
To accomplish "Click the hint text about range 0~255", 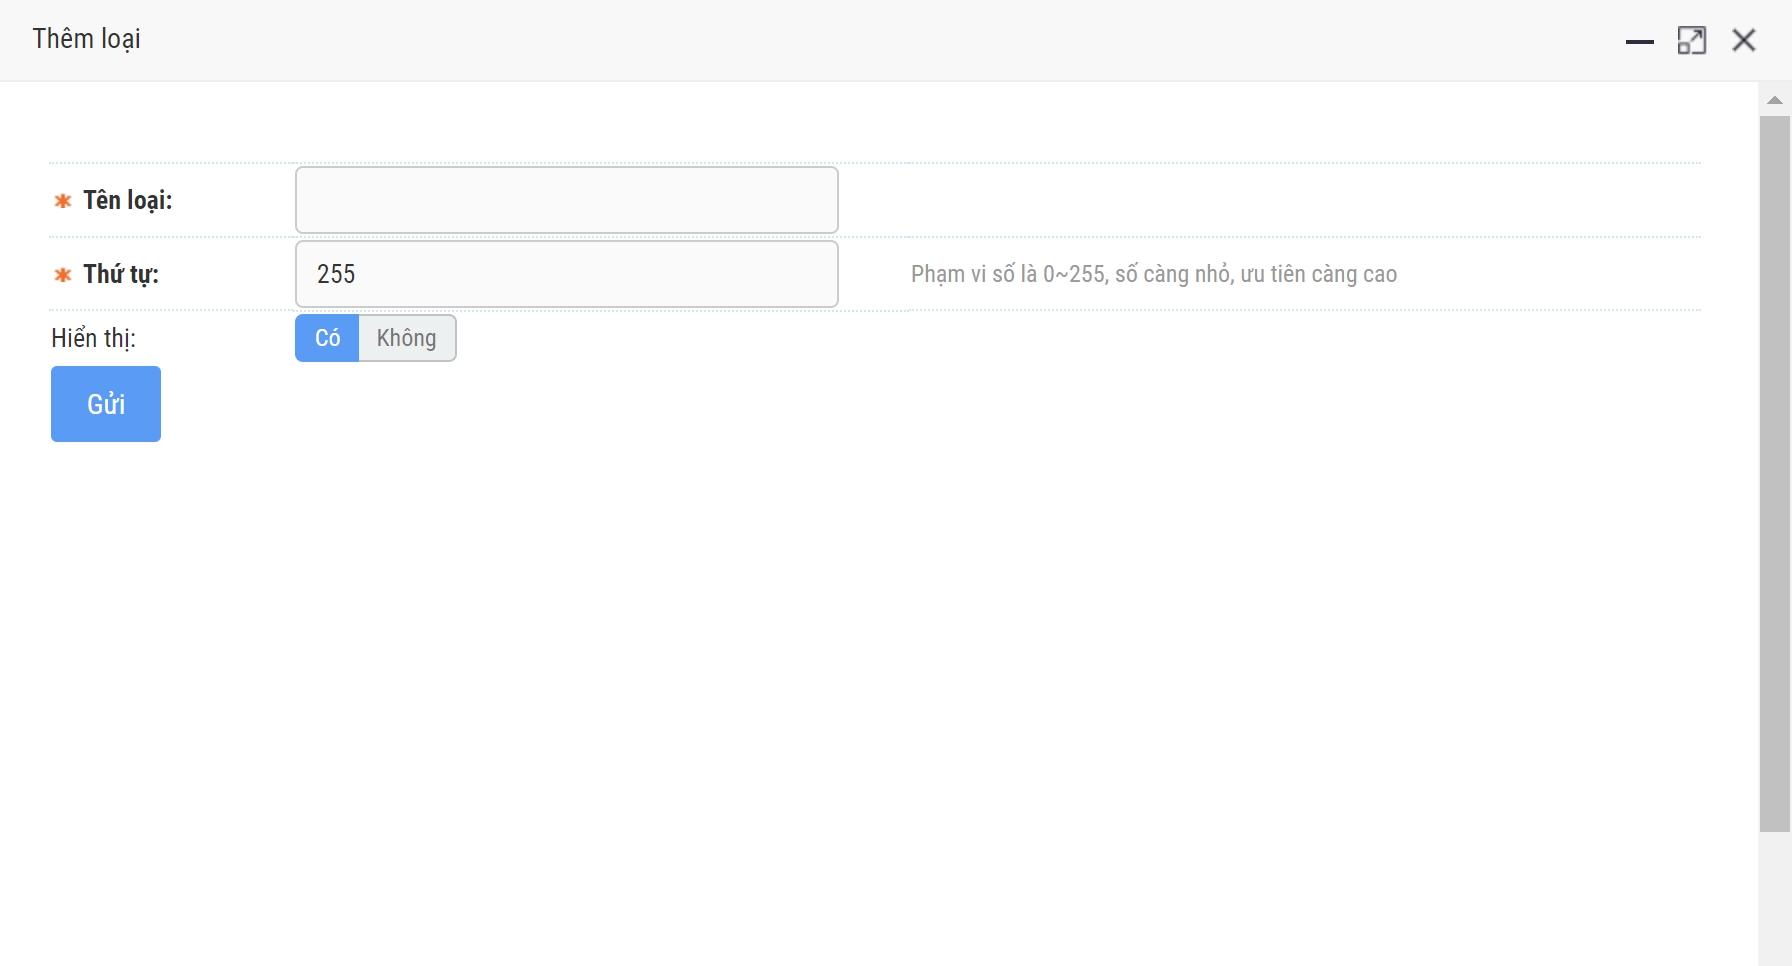I will point(1153,274).
